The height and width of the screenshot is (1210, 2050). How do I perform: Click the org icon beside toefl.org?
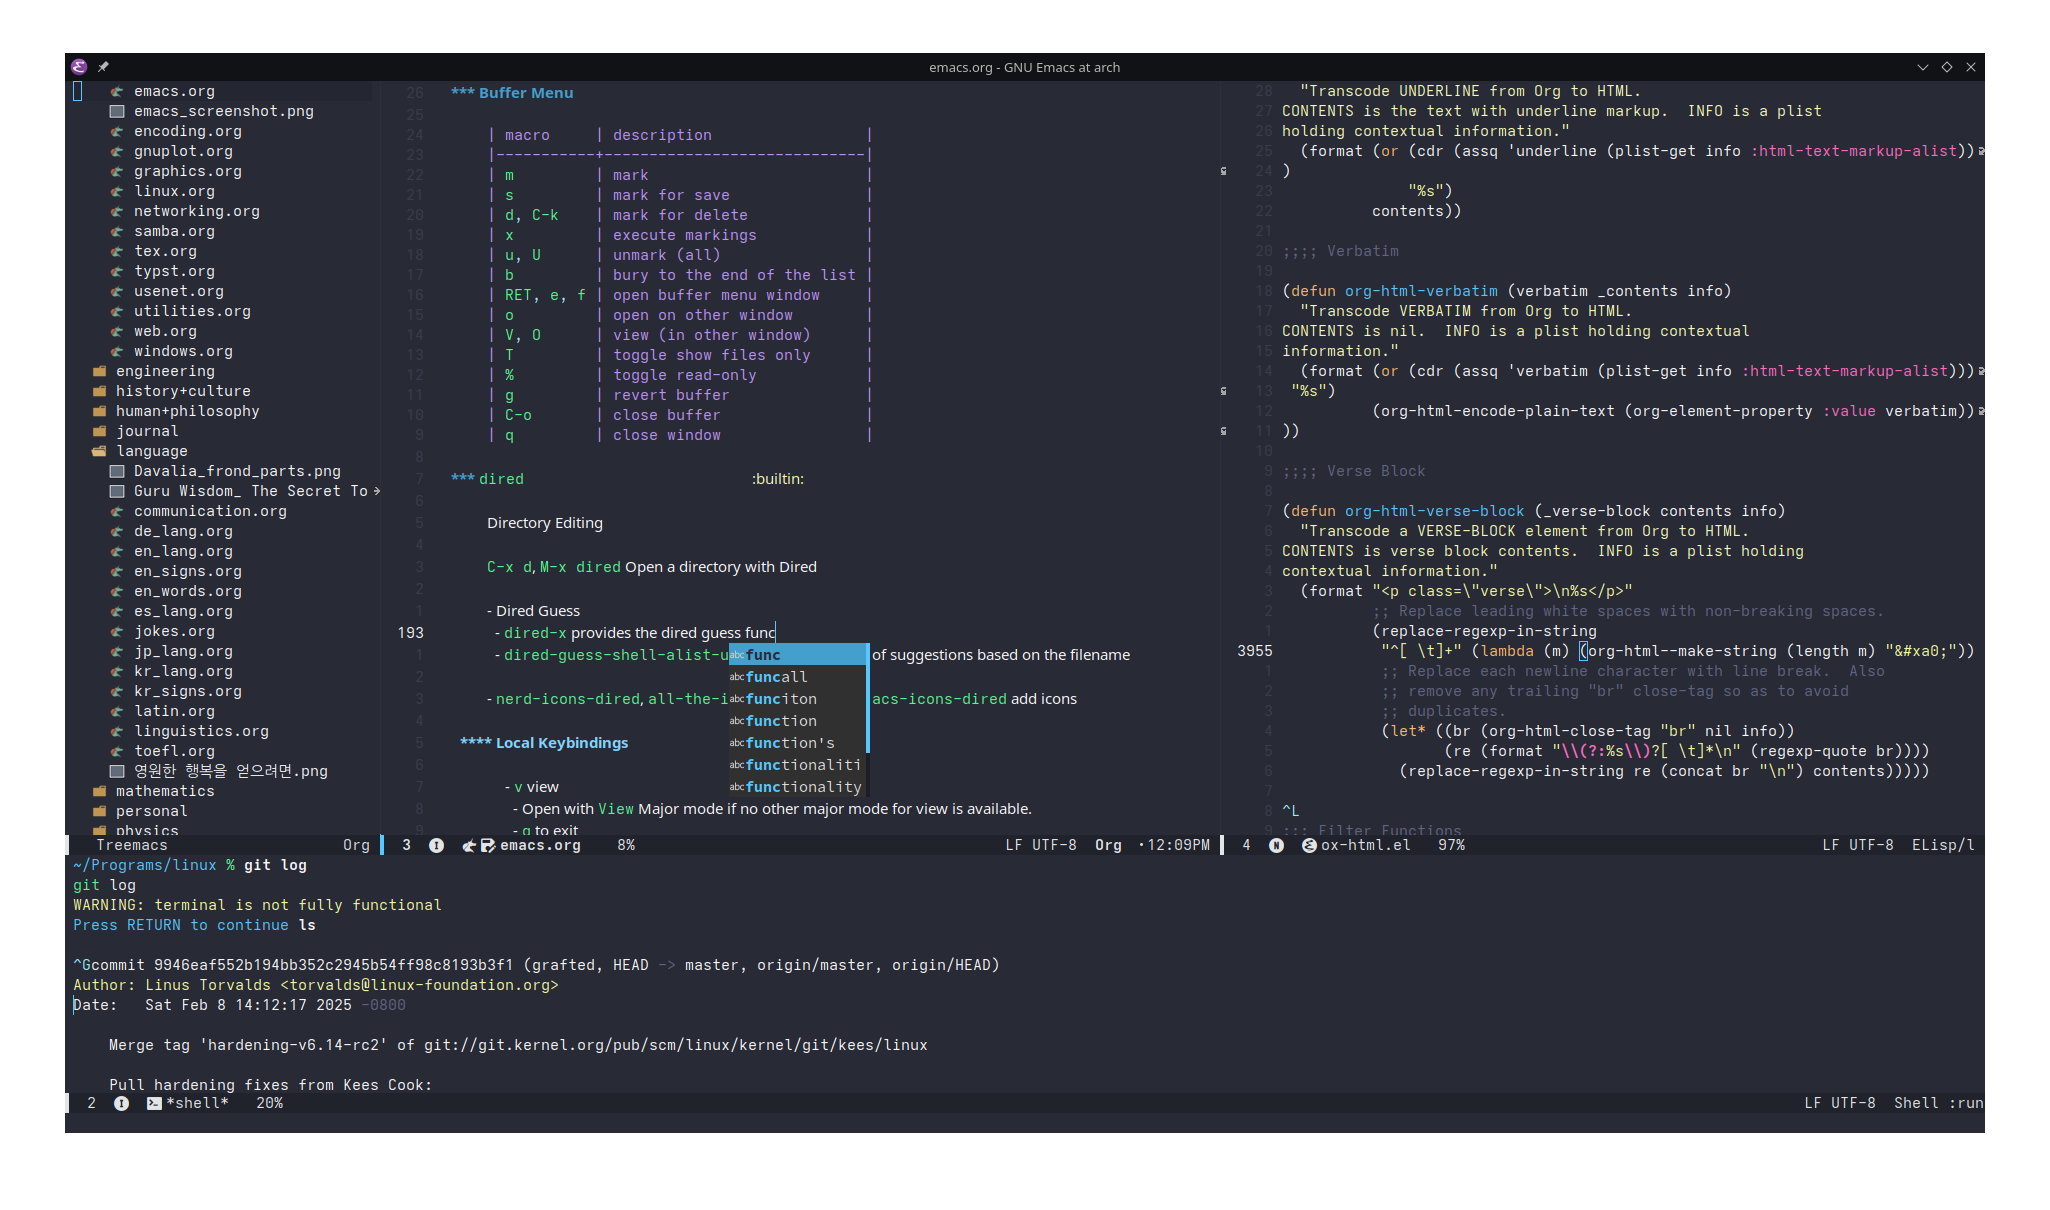point(117,751)
